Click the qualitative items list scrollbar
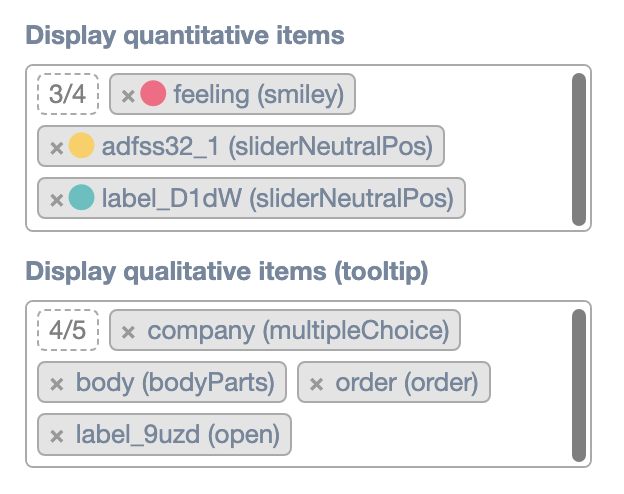 coord(578,384)
